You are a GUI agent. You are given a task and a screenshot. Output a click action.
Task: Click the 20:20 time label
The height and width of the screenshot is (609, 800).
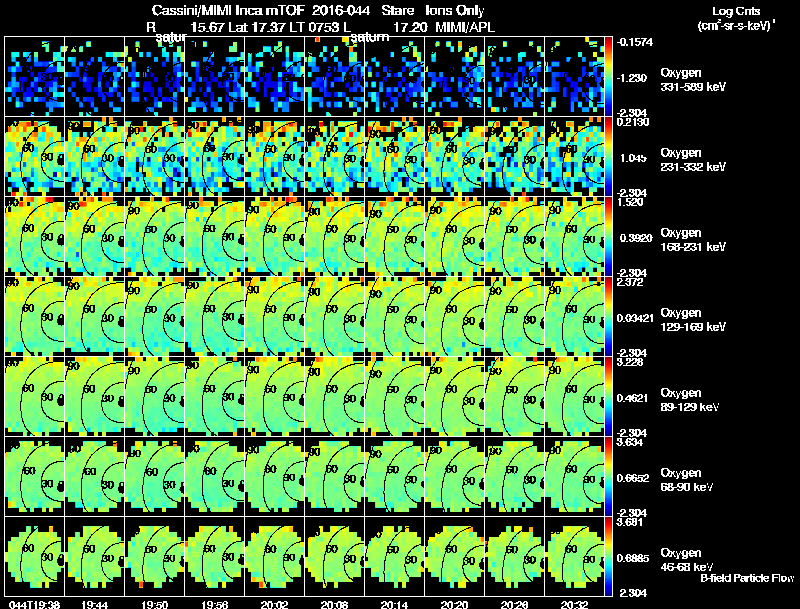pos(454,604)
